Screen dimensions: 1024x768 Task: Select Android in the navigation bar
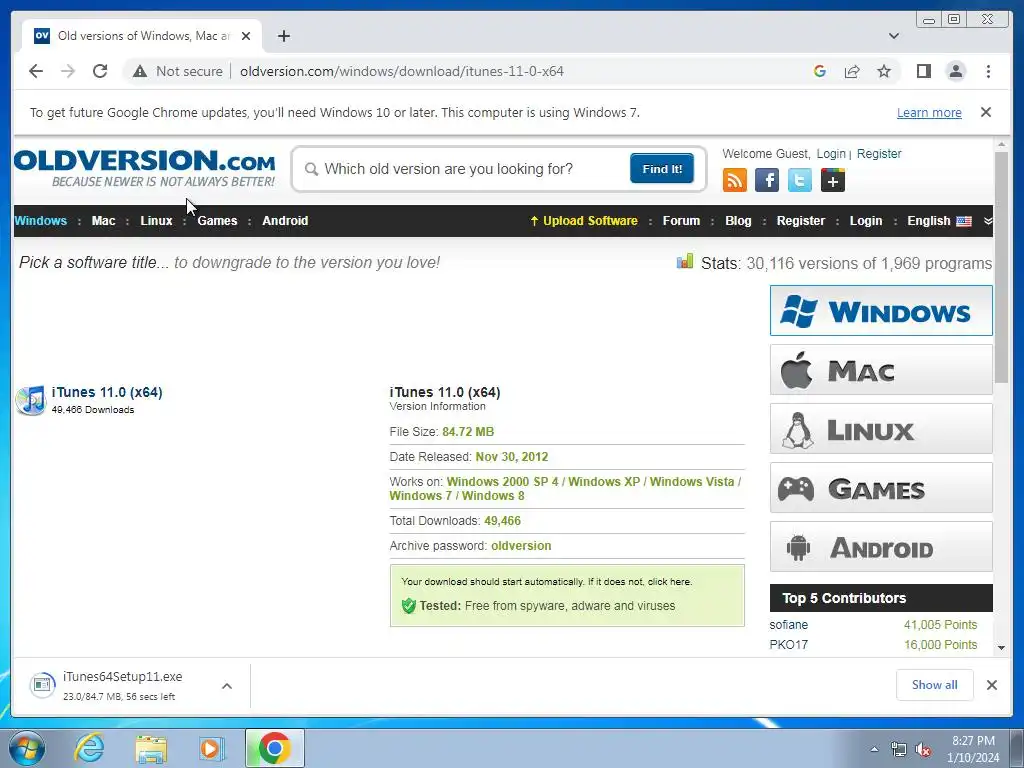pyautogui.click(x=285, y=221)
